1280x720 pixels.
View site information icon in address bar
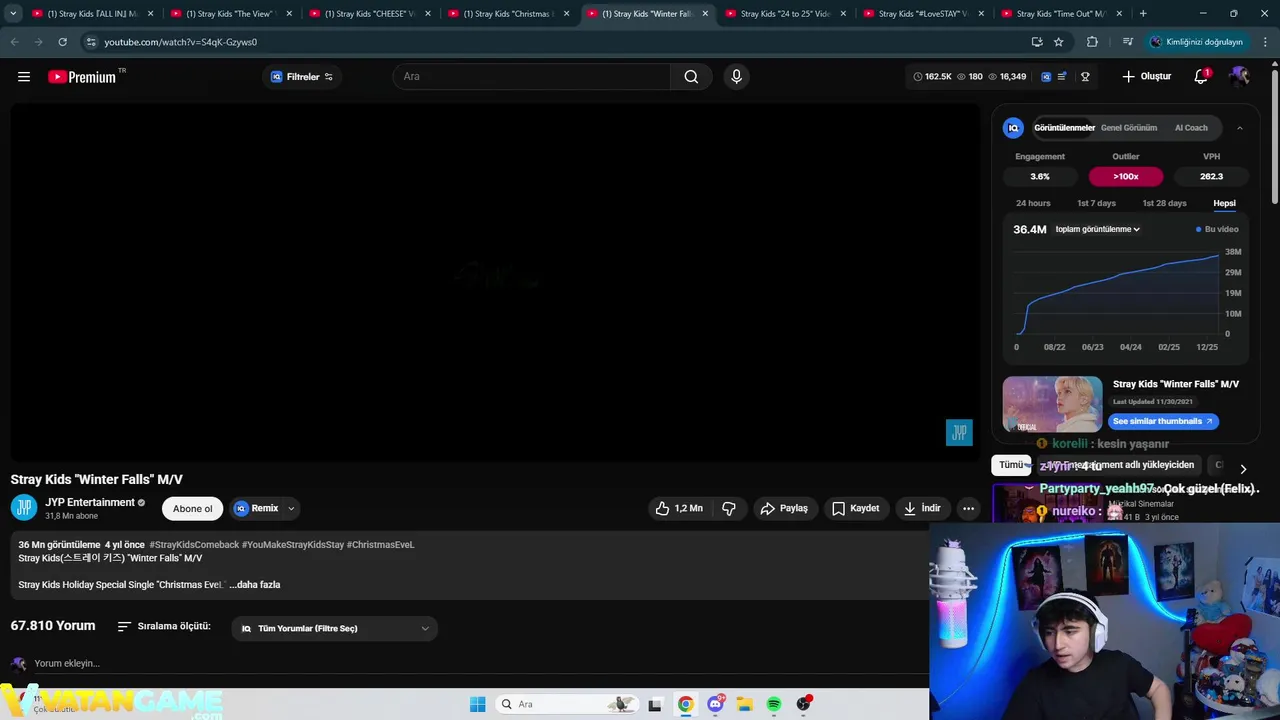(91, 42)
